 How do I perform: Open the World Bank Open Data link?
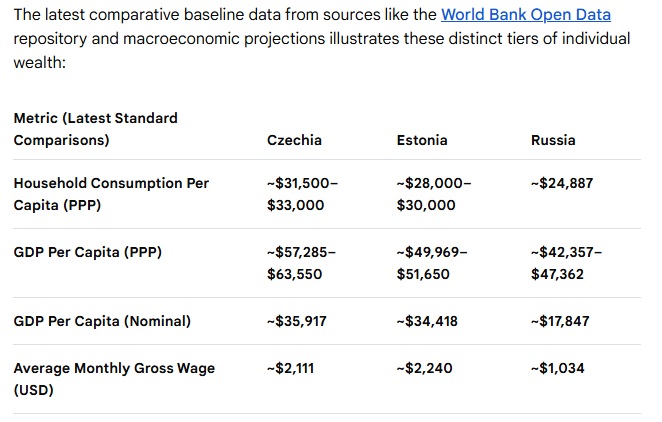[526, 15]
